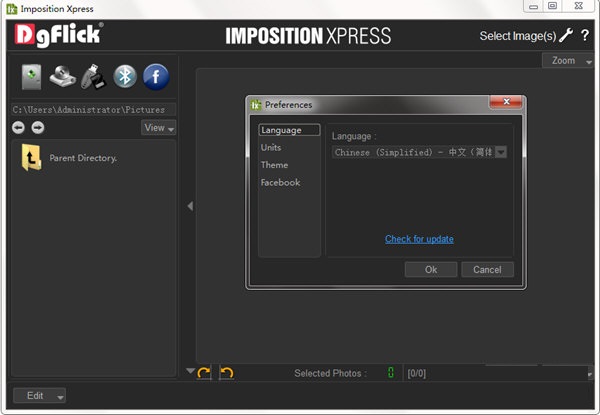Go forward with the right arrow button
Viewport: 600px width, 415px height.
pos(38,127)
